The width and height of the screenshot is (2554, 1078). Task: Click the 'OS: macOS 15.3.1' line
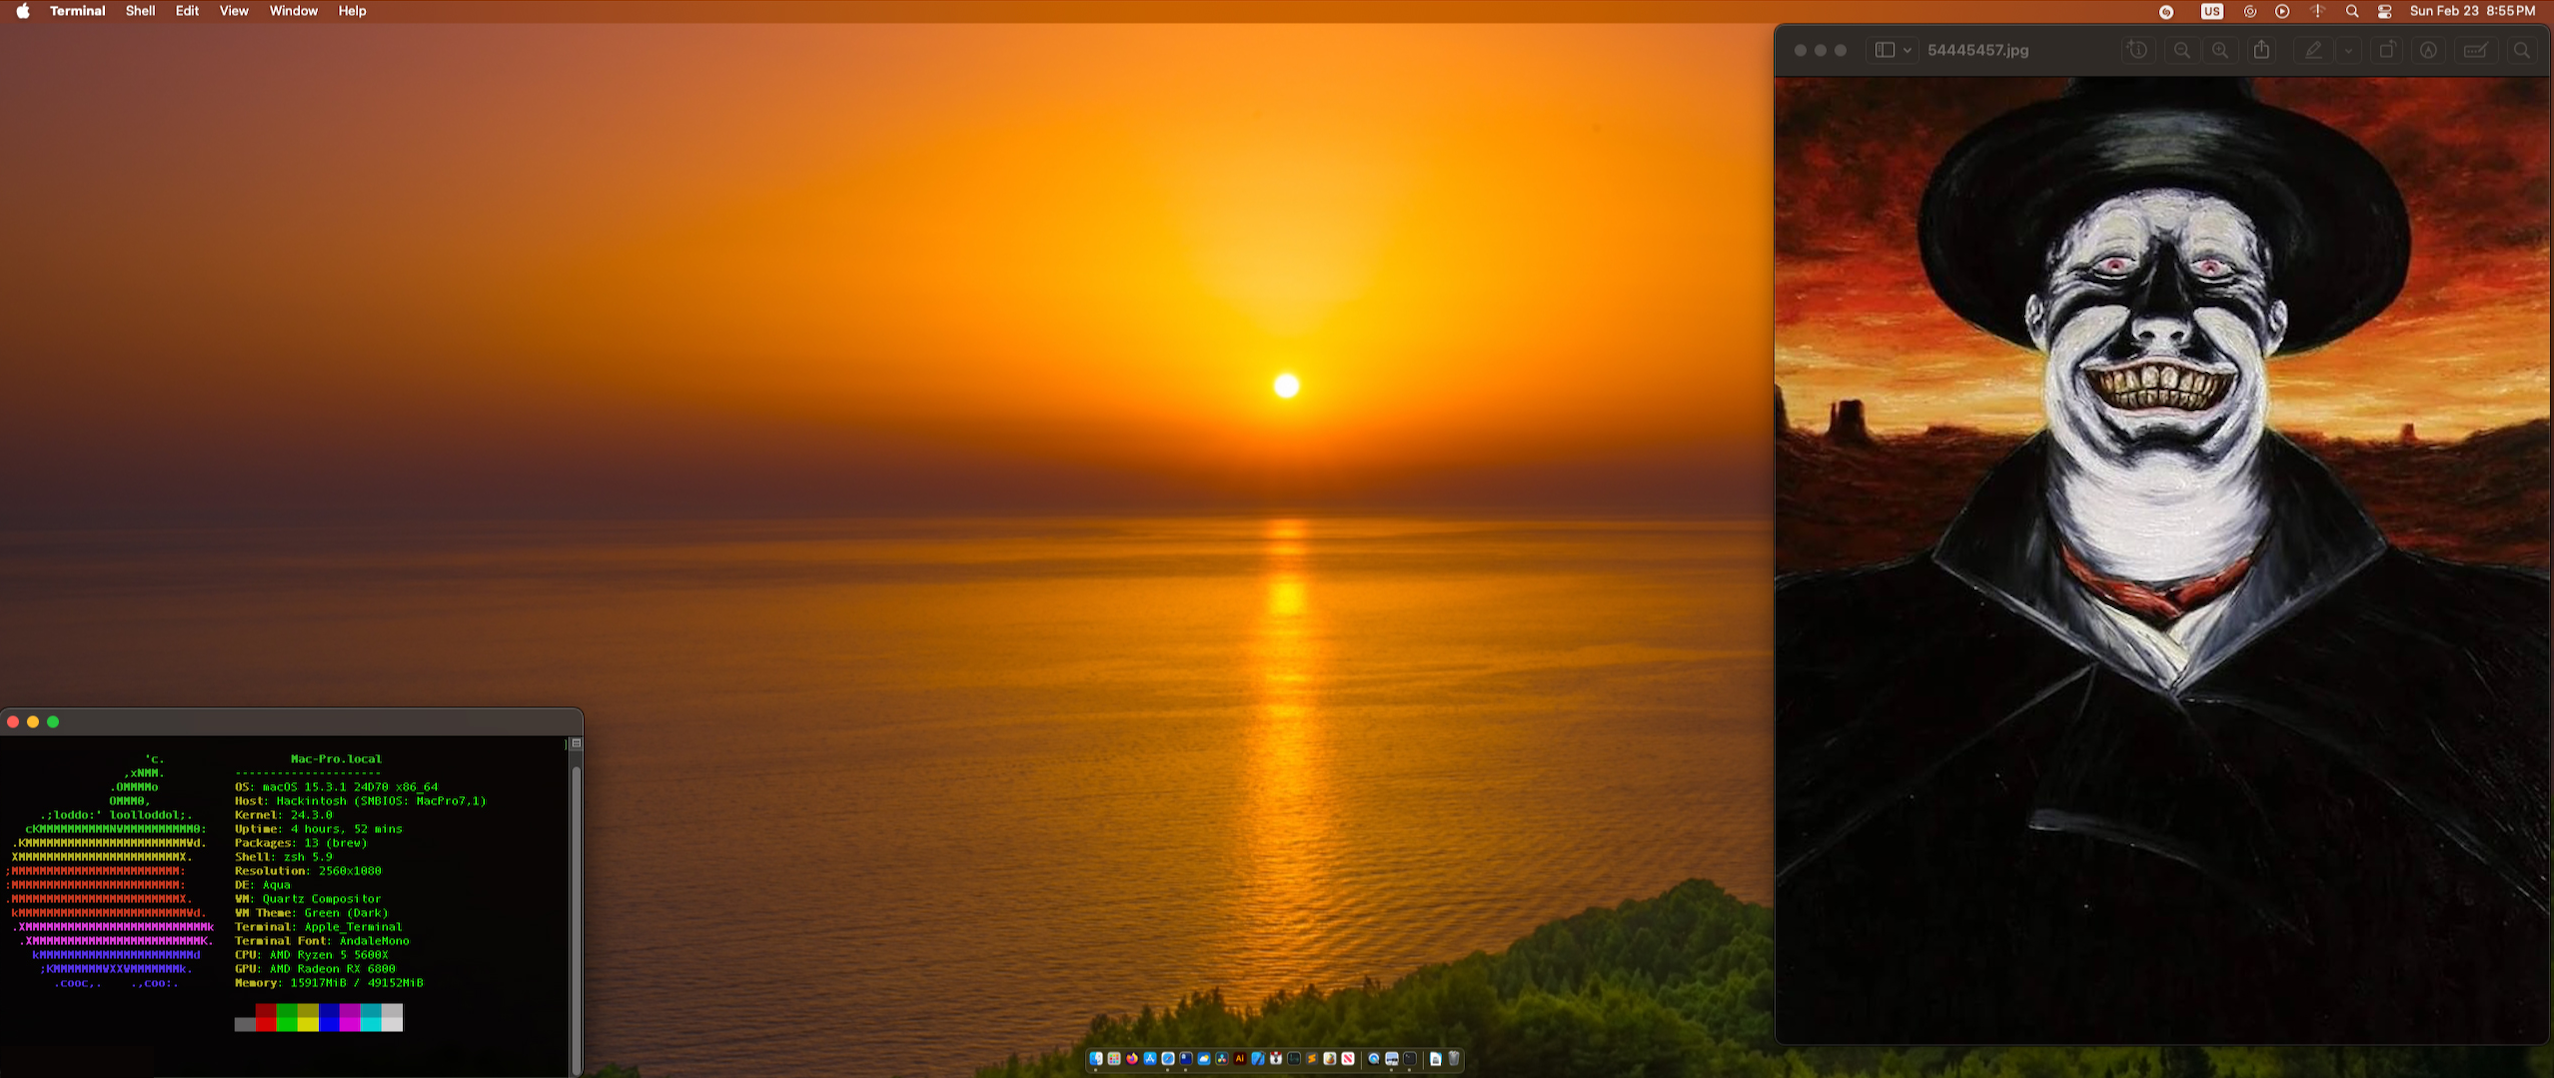click(x=336, y=787)
